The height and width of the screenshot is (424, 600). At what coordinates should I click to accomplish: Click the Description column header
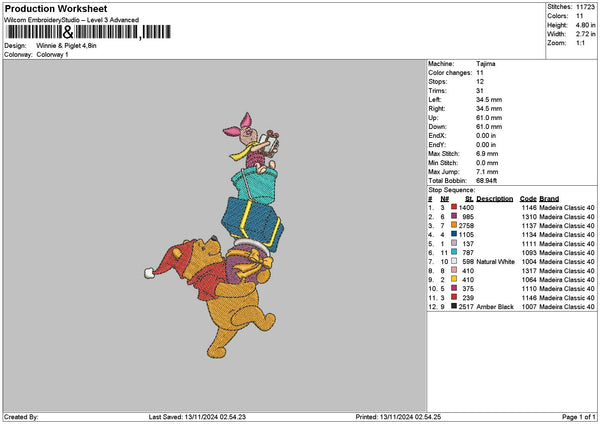[494, 197]
